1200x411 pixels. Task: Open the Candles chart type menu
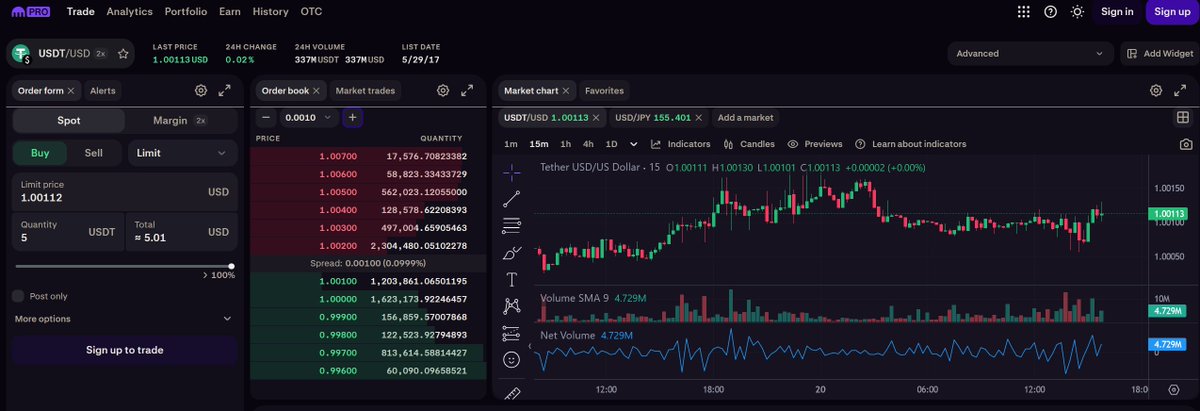(x=749, y=144)
